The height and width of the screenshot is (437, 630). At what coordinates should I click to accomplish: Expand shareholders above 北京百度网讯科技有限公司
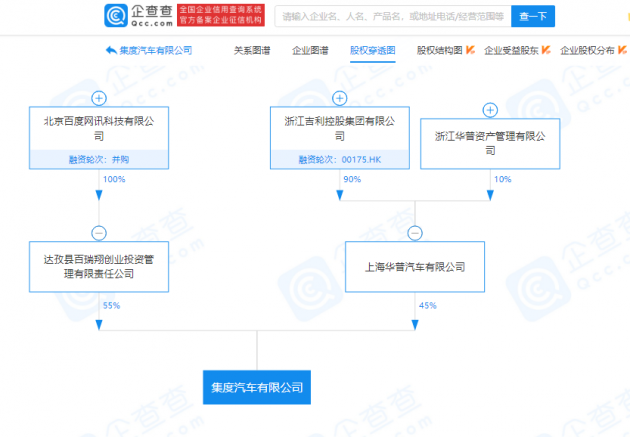[99, 98]
